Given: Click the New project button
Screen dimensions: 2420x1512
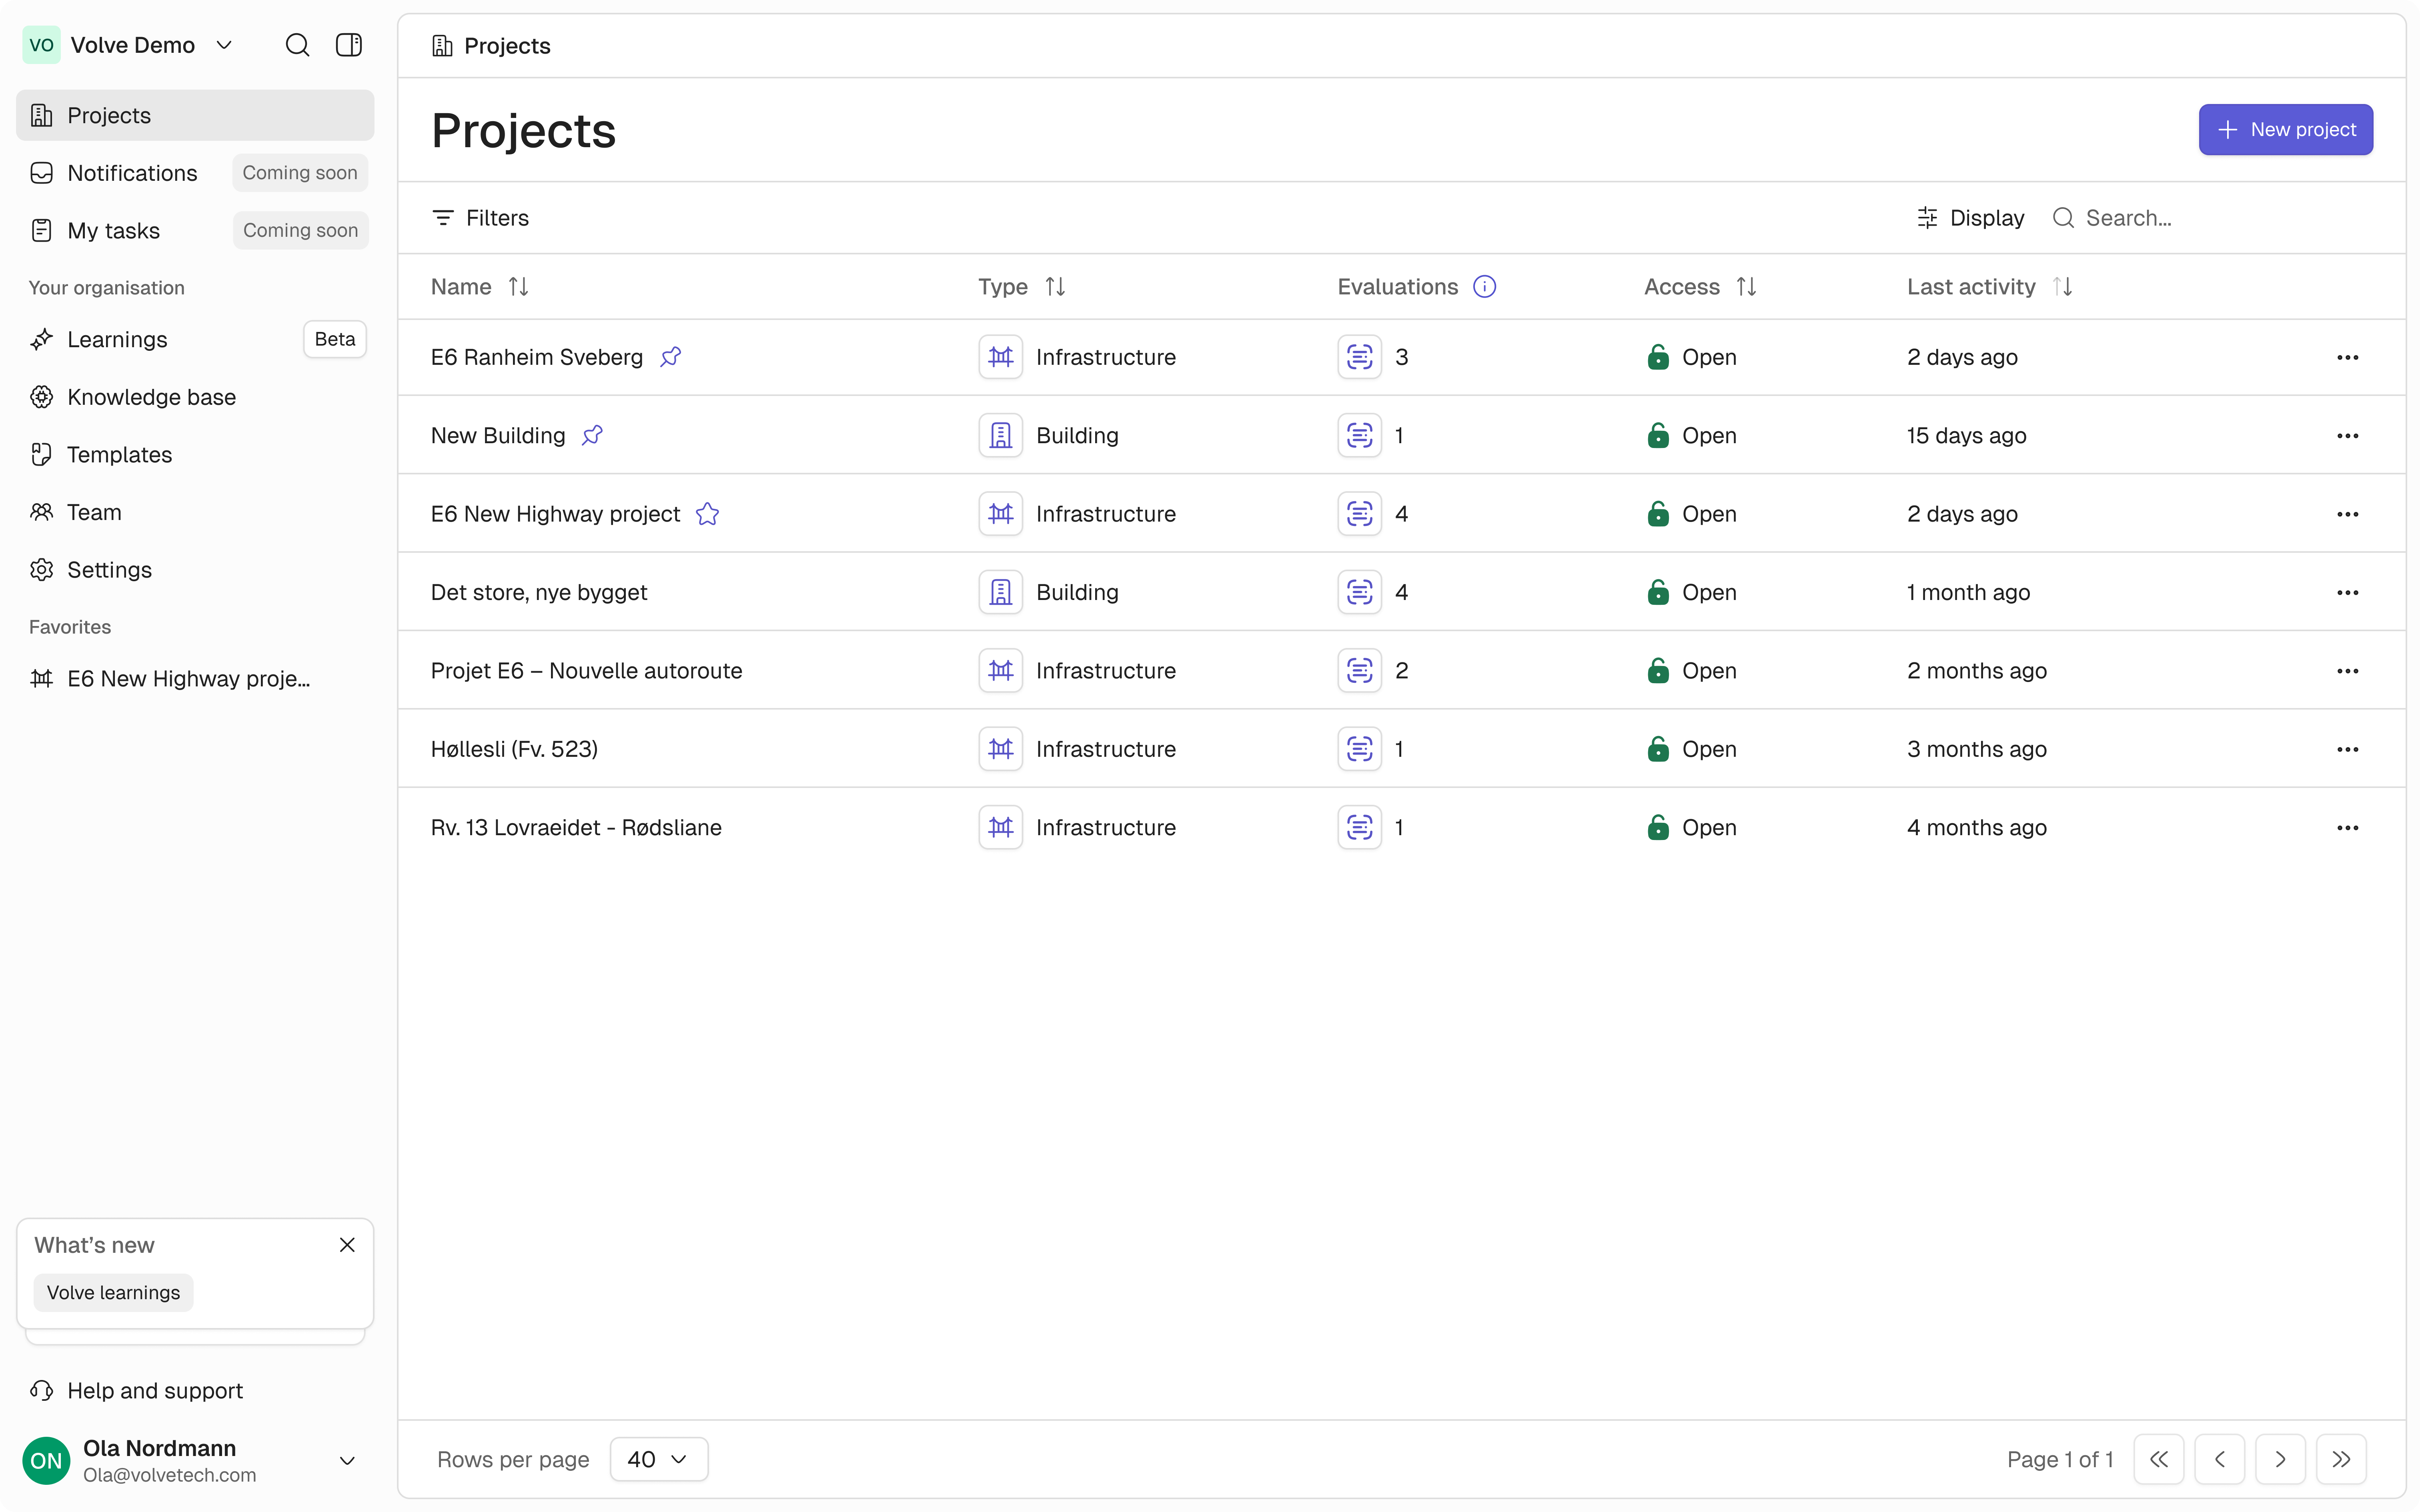Looking at the screenshot, I should point(2285,130).
